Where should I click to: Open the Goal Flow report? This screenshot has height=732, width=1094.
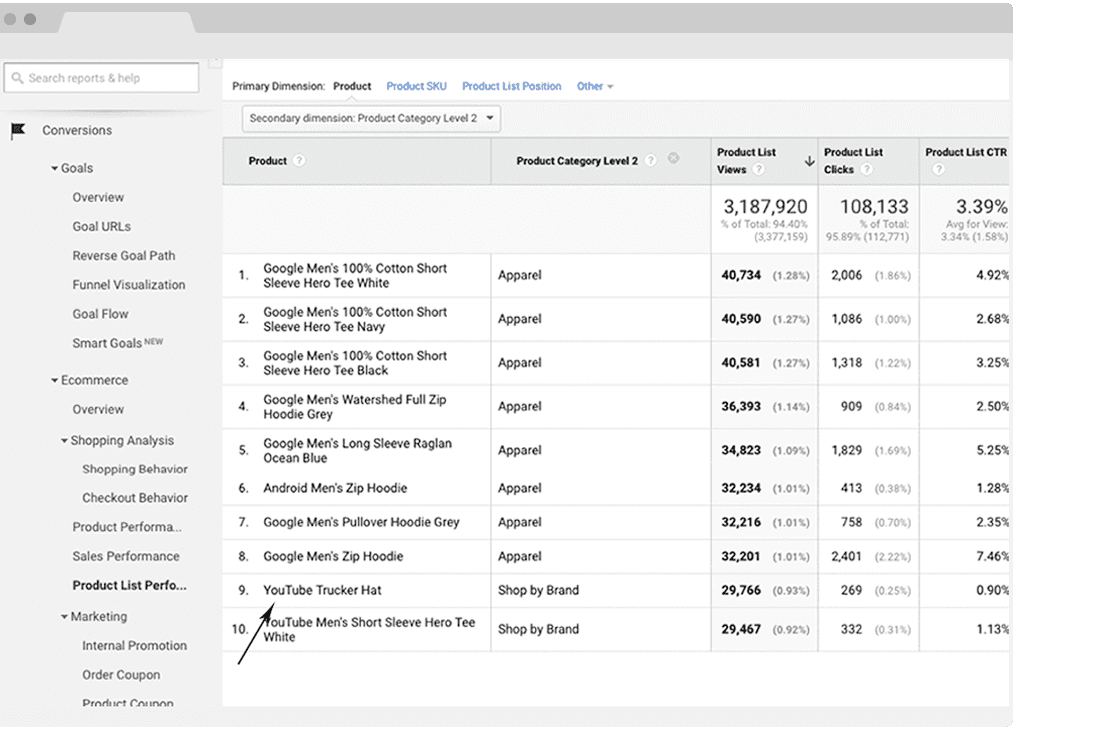pos(100,314)
